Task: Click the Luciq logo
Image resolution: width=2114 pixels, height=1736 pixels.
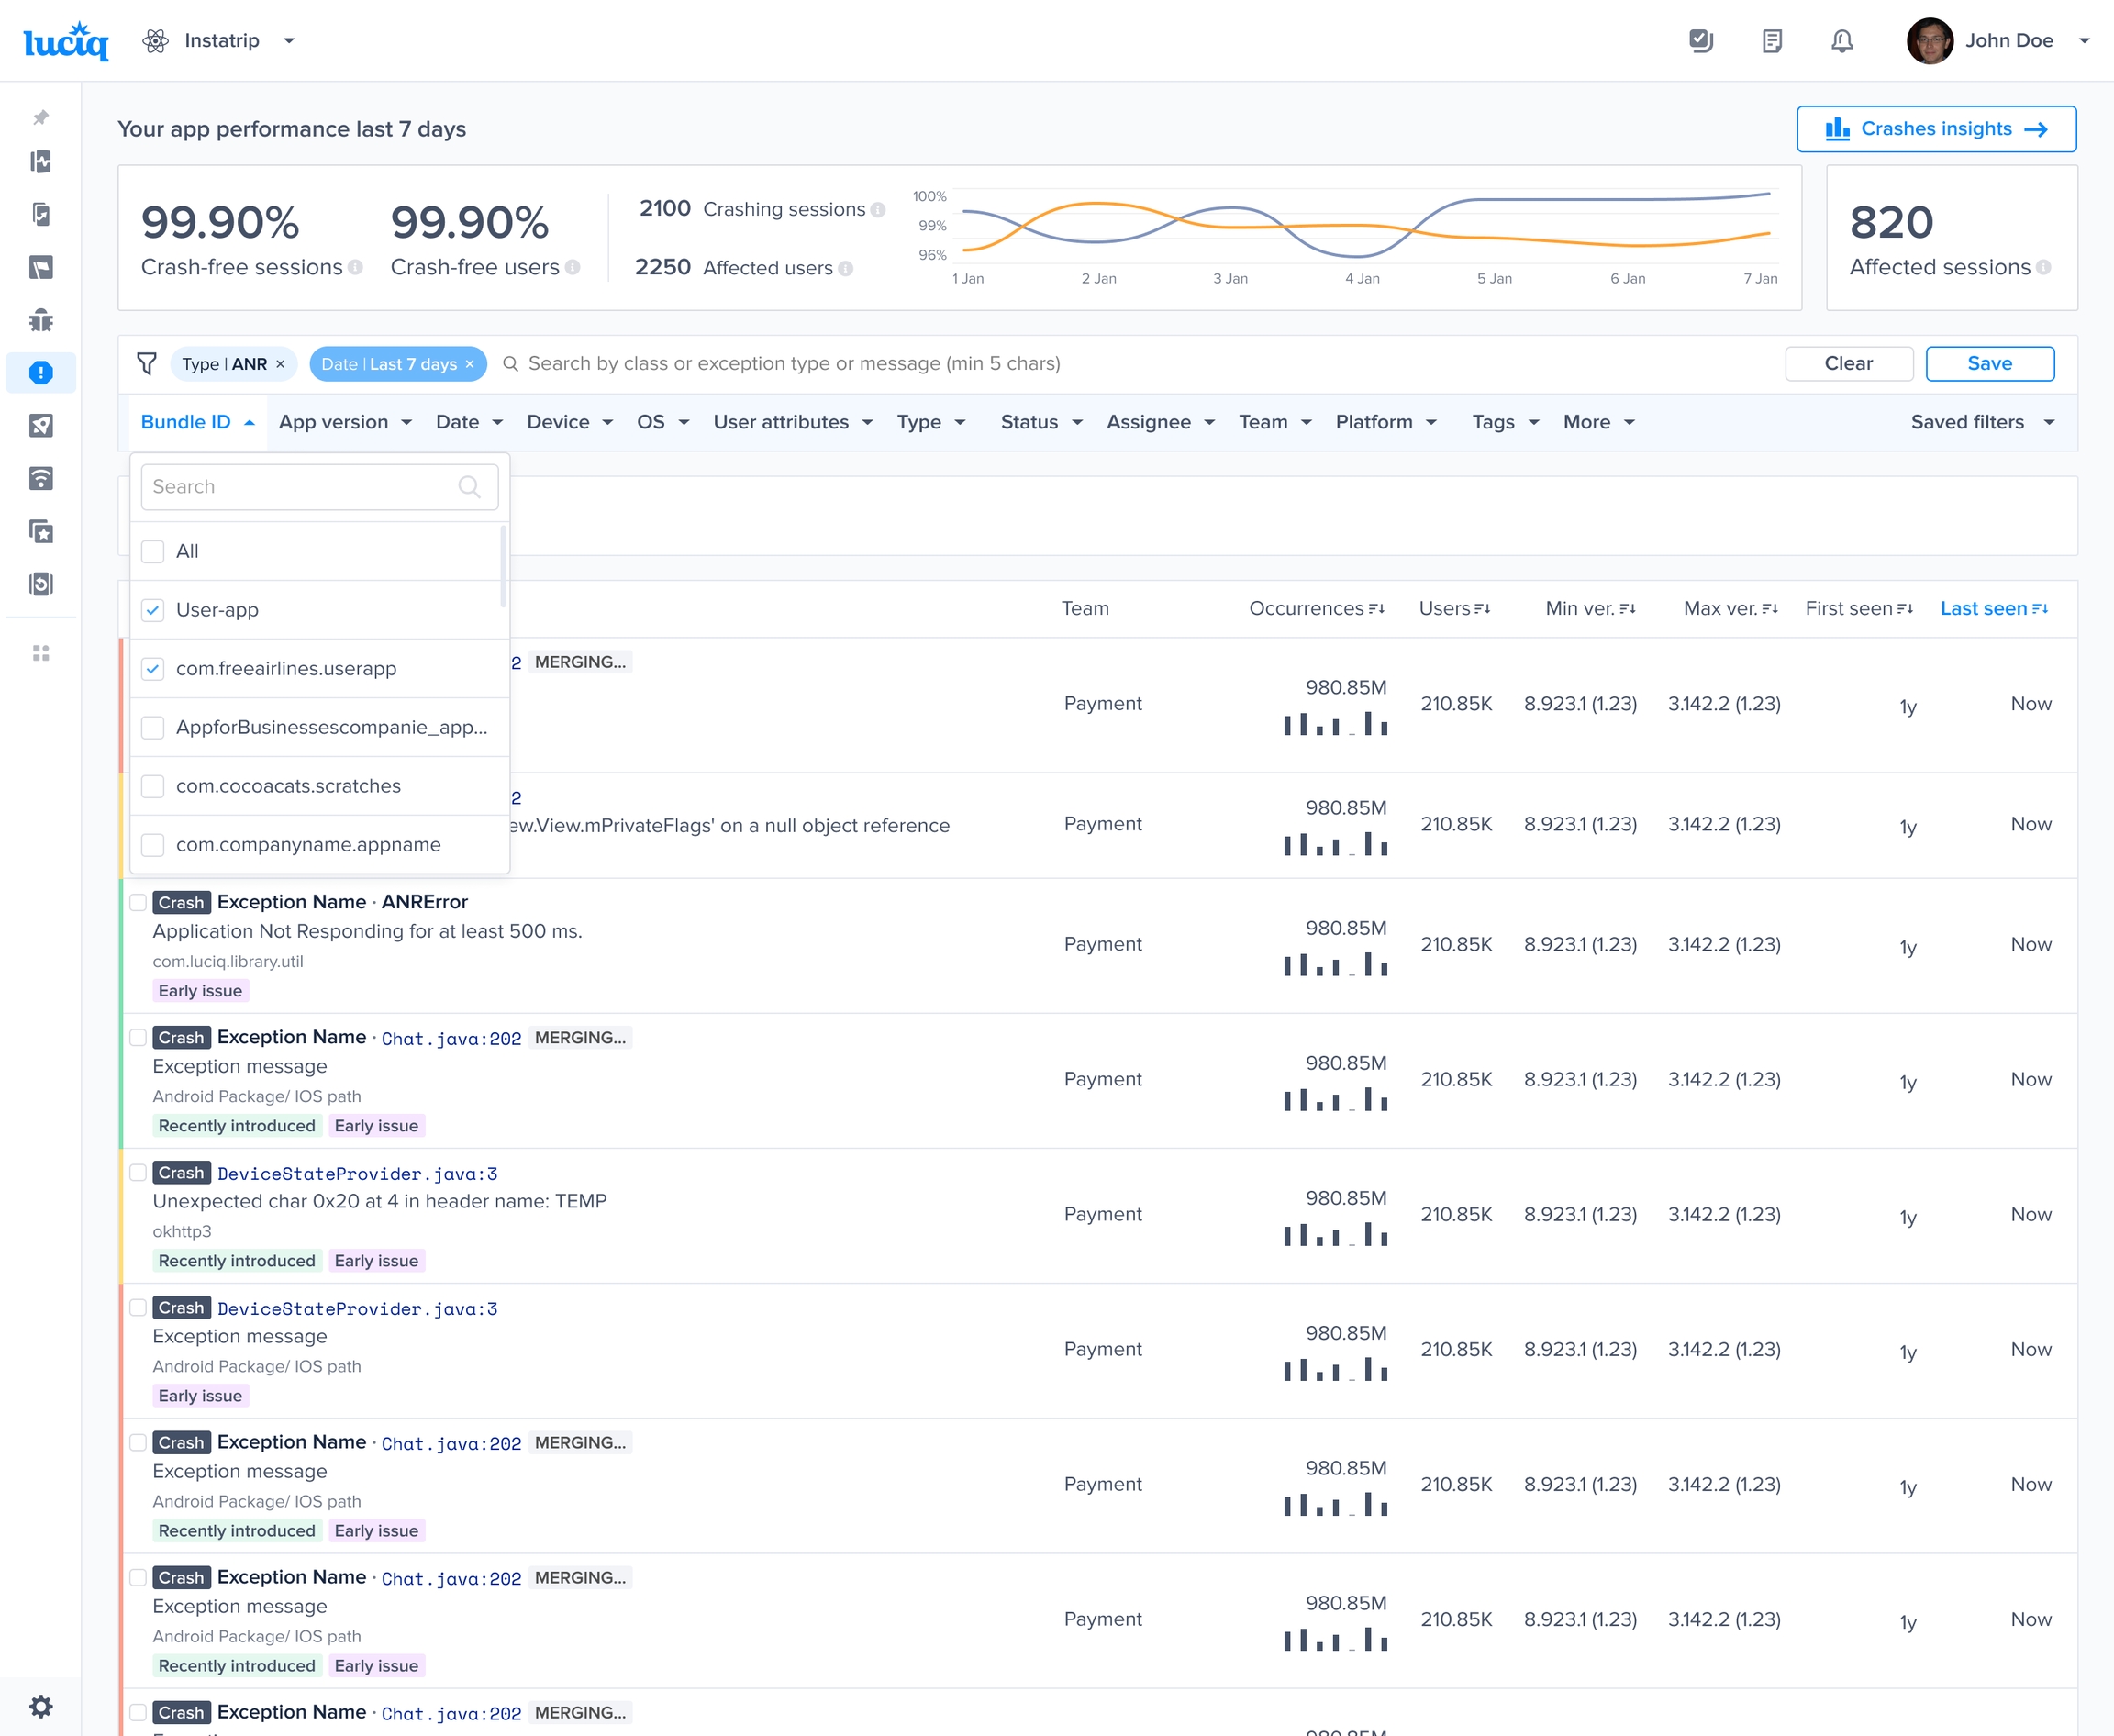Action: (66, 41)
